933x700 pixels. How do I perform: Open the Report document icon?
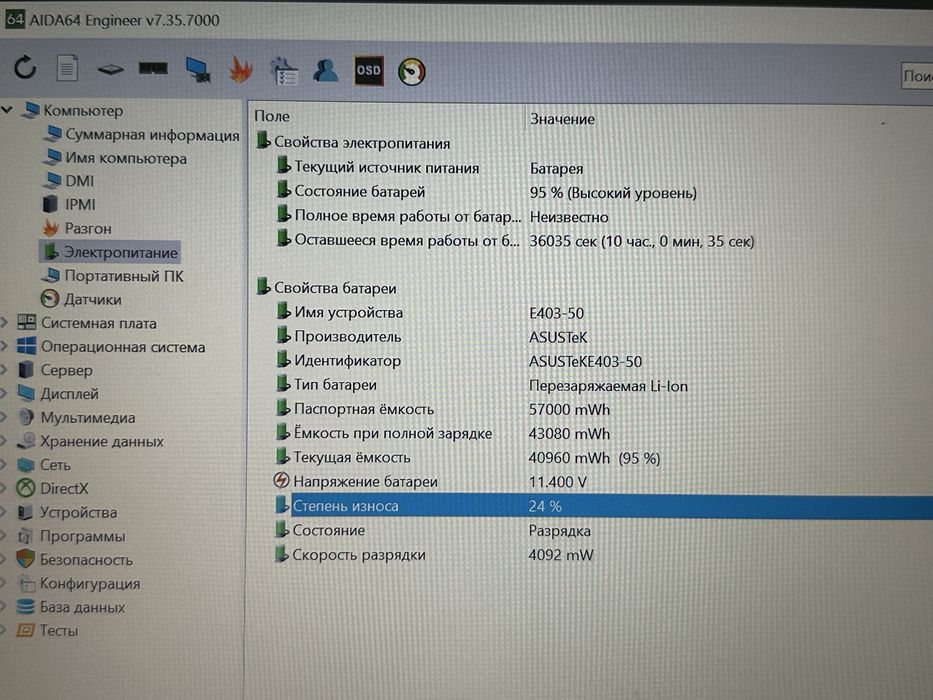point(67,68)
